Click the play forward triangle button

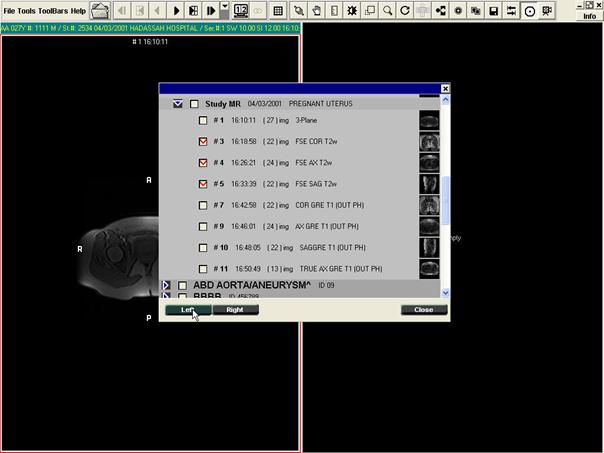click(x=176, y=11)
